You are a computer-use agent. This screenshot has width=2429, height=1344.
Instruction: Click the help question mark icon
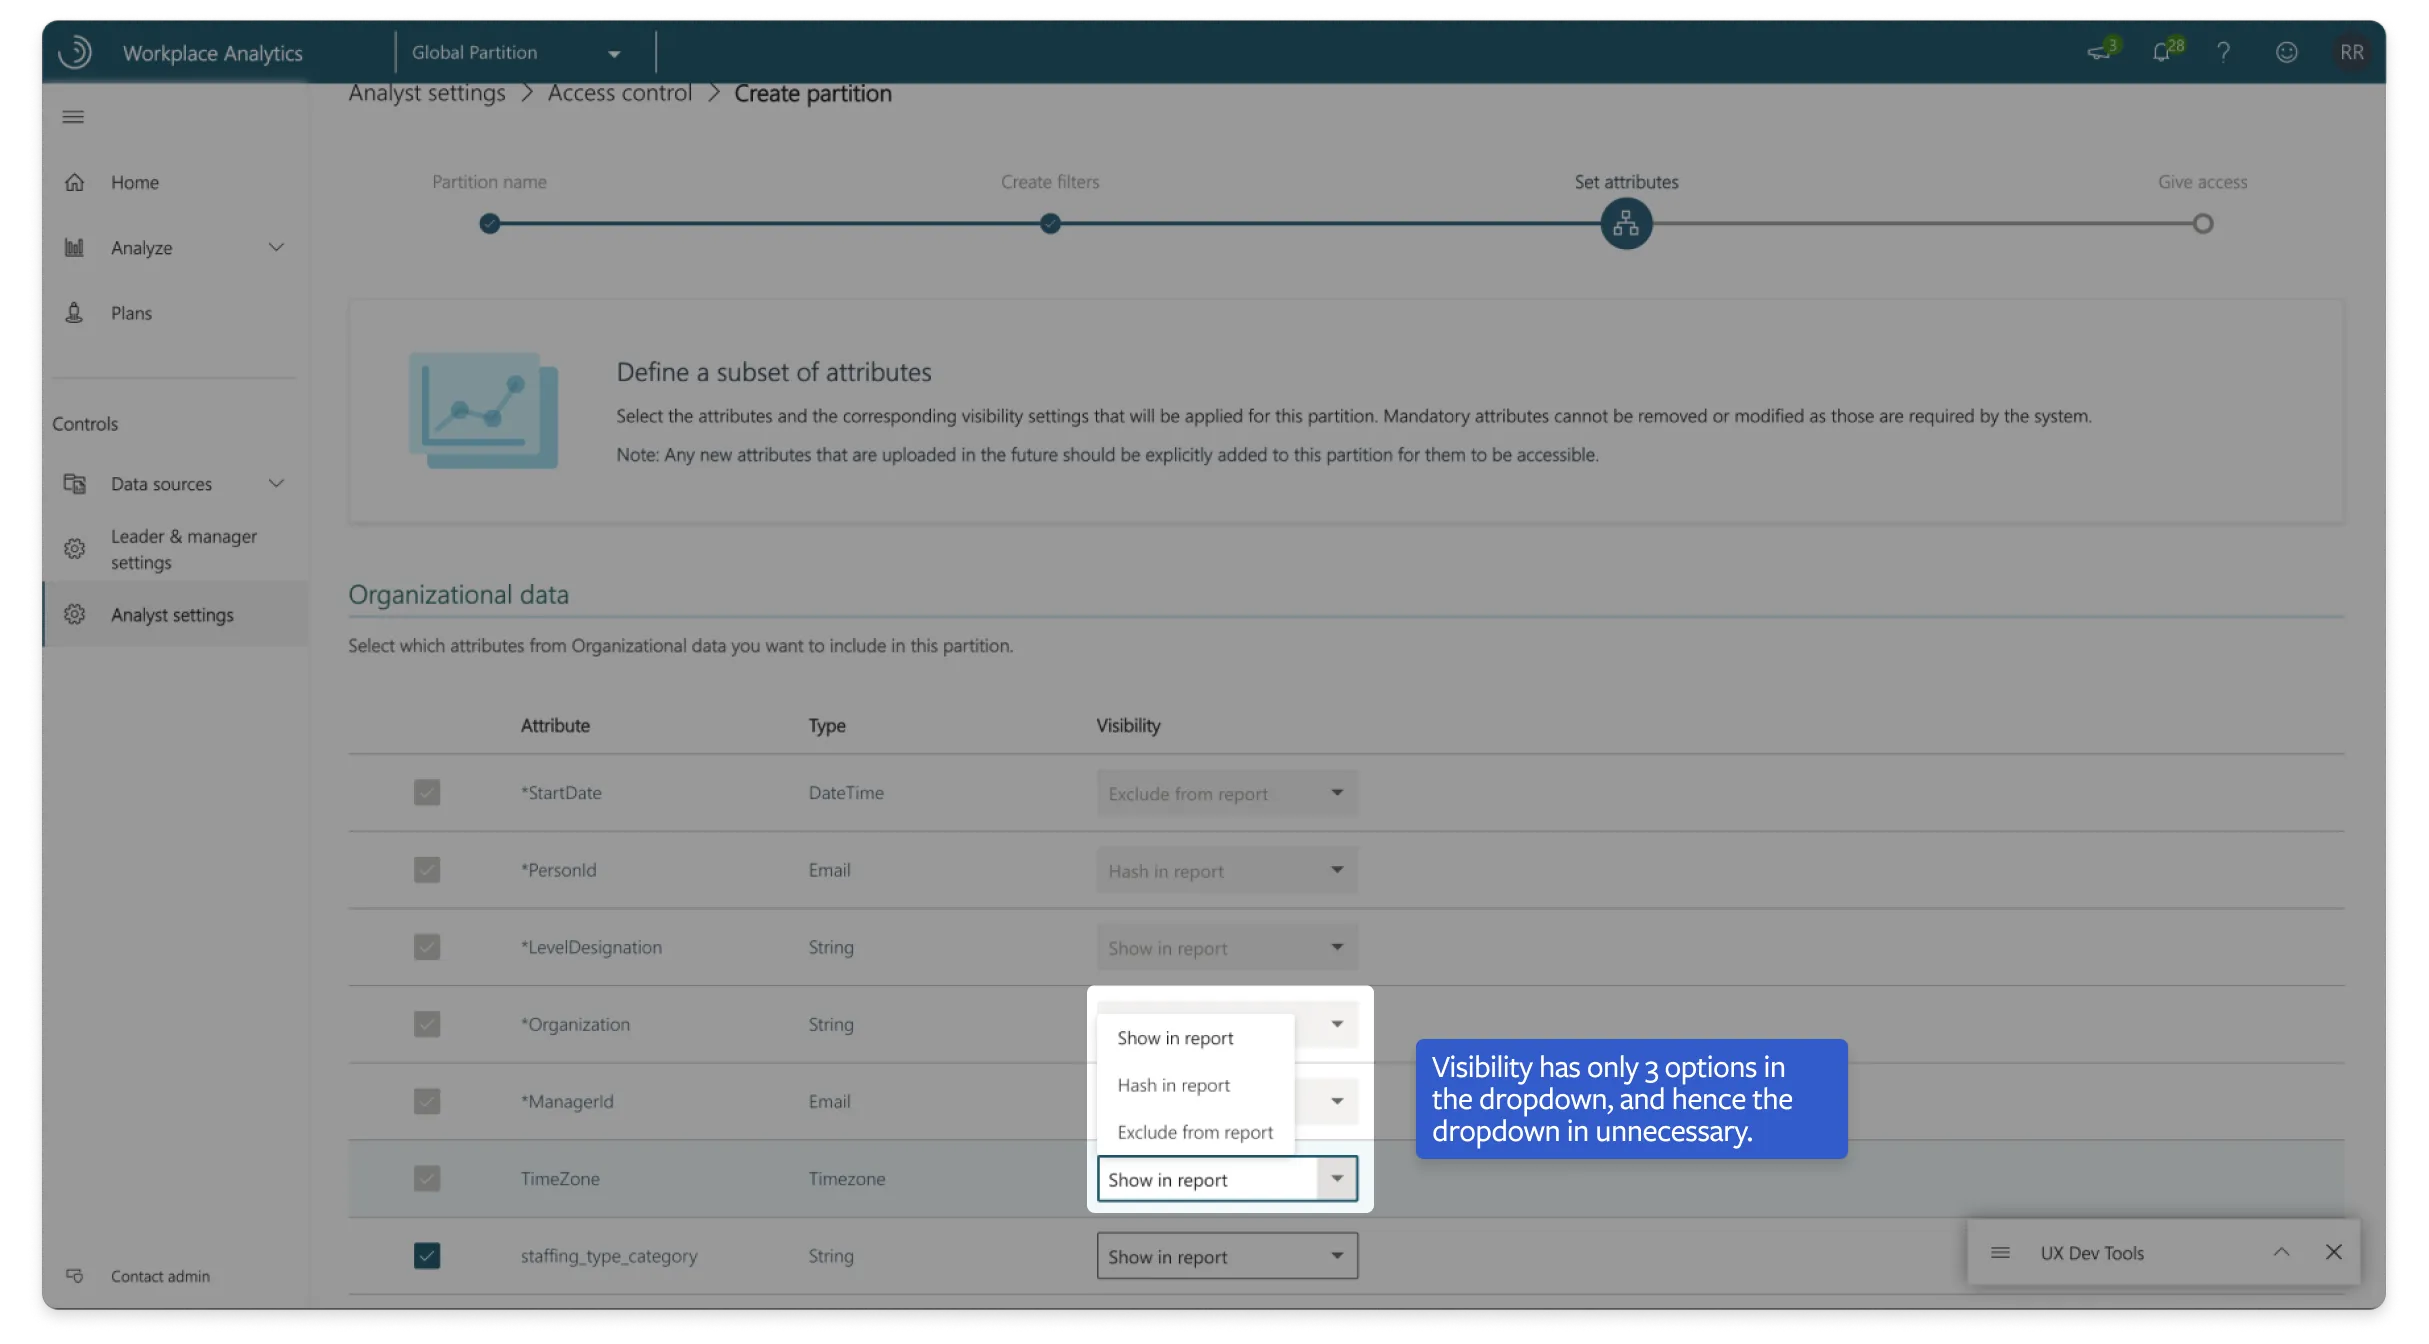tap(2224, 51)
